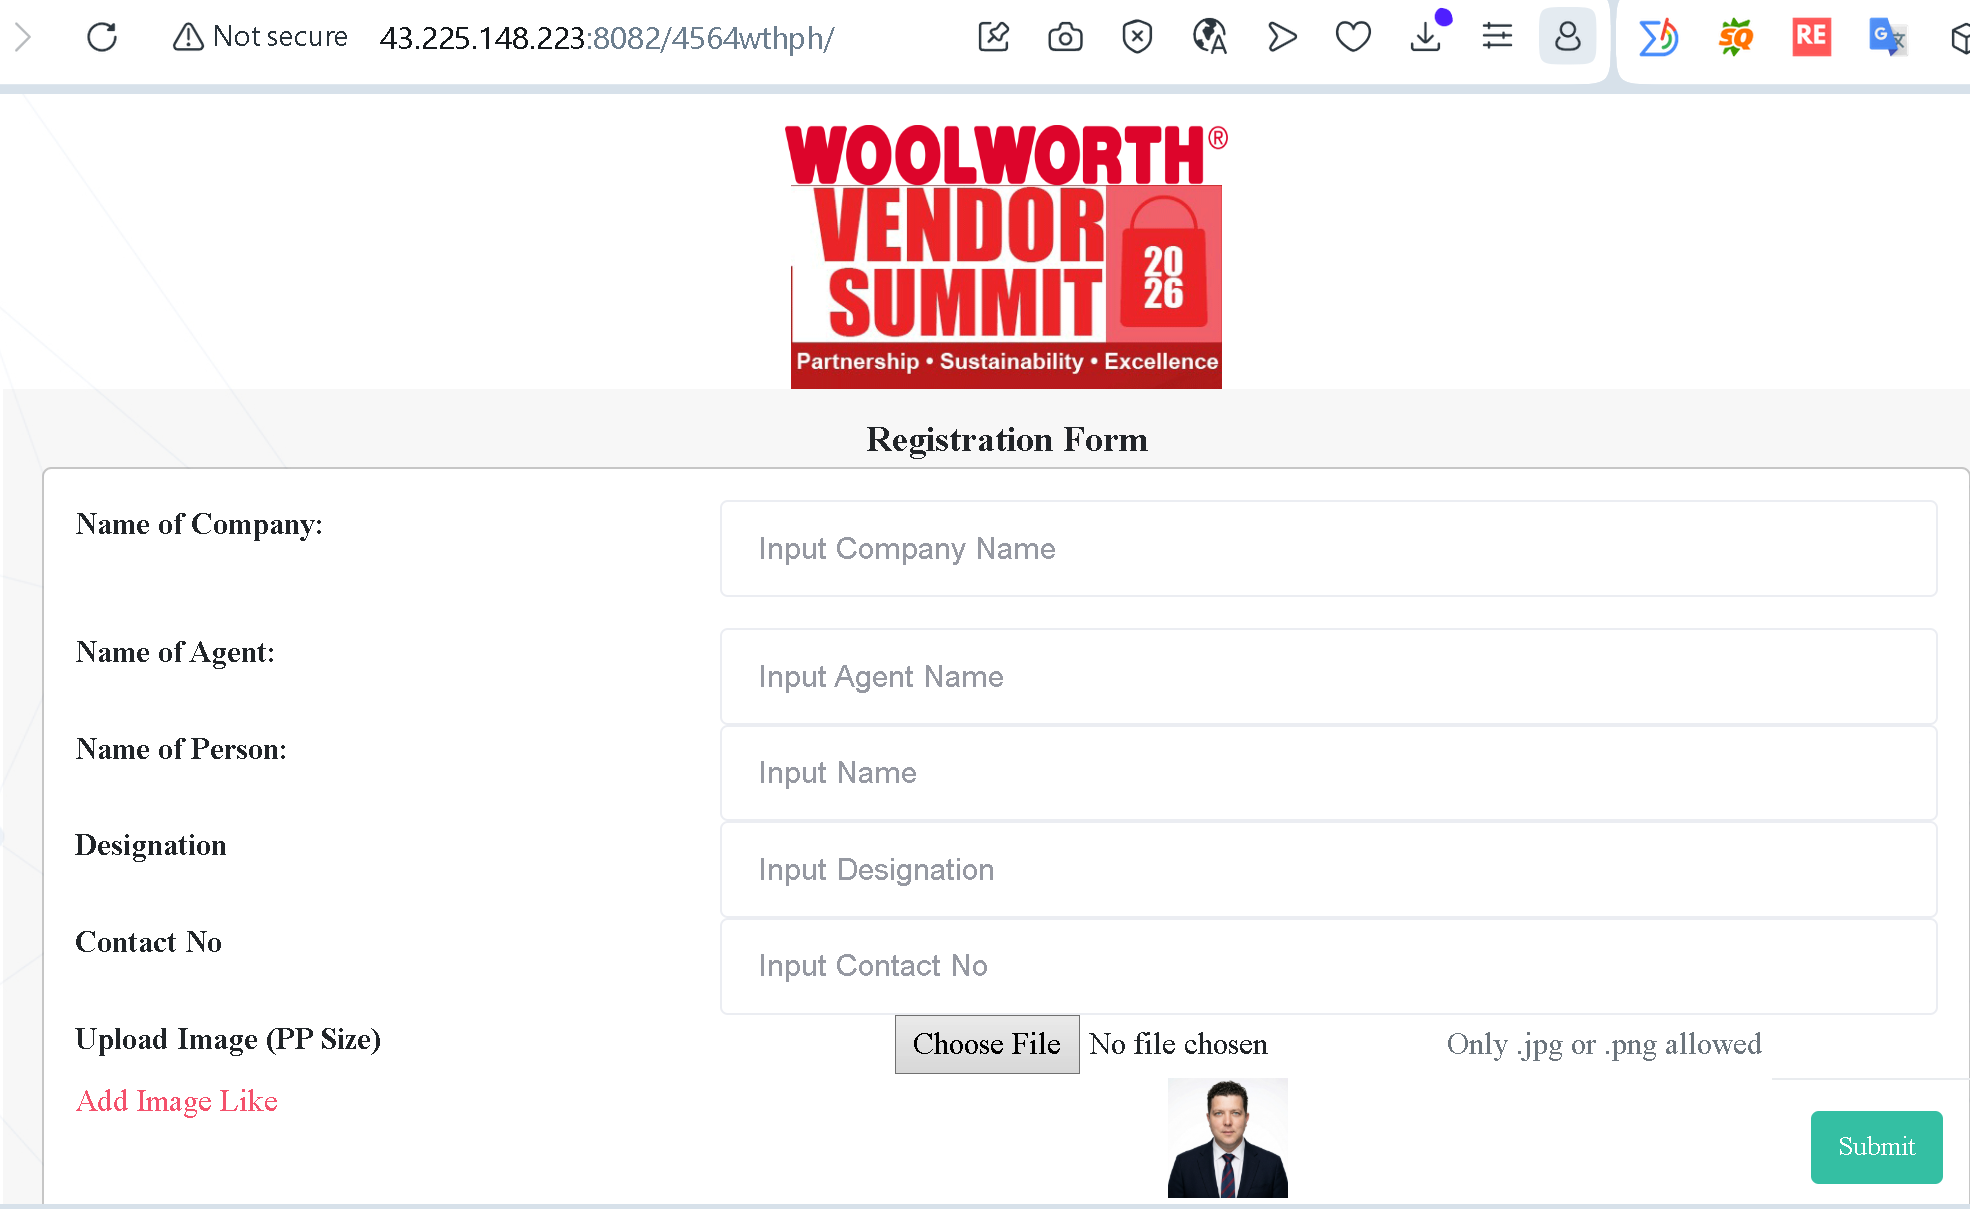This screenshot has width=1970, height=1209.
Task: Click the Choose File button
Action: 986,1044
